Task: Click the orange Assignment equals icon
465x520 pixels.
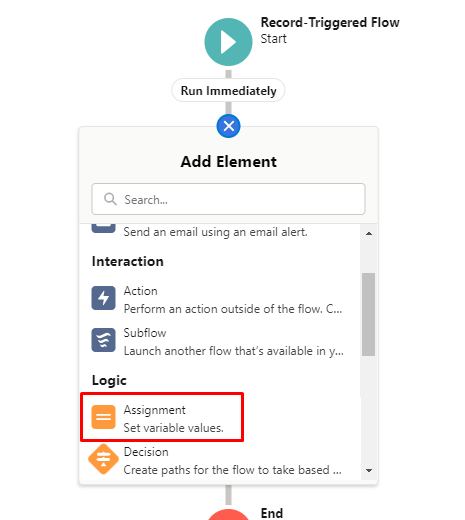Action: (104, 417)
